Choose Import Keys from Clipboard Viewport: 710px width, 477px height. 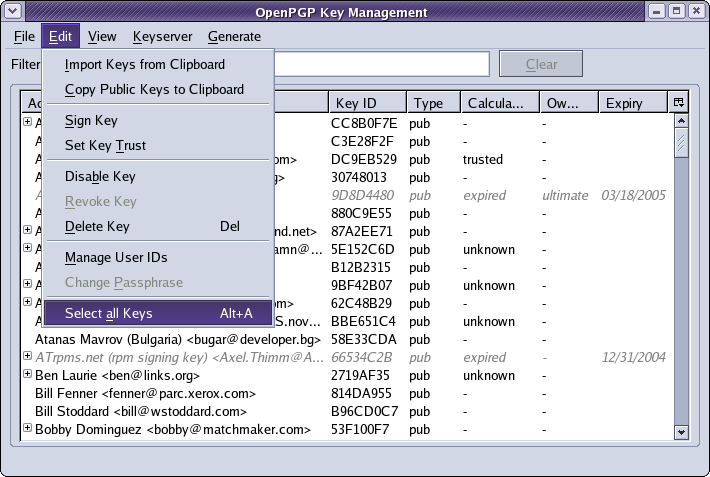[x=158, y=64]
